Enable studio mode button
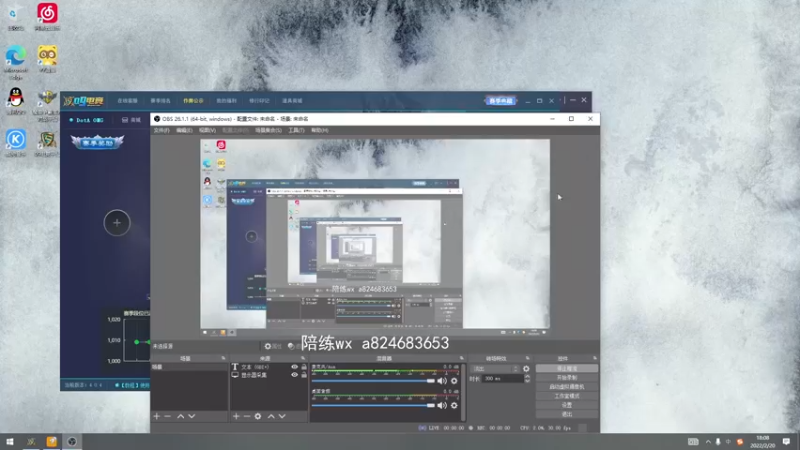800x450 pixels. pyautogui.click(x=567, y=396)
